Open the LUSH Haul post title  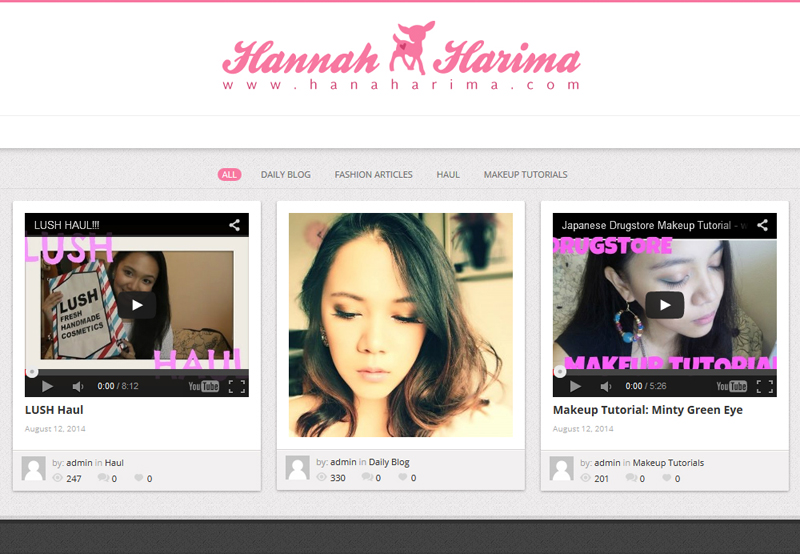[x=54, y=410]
